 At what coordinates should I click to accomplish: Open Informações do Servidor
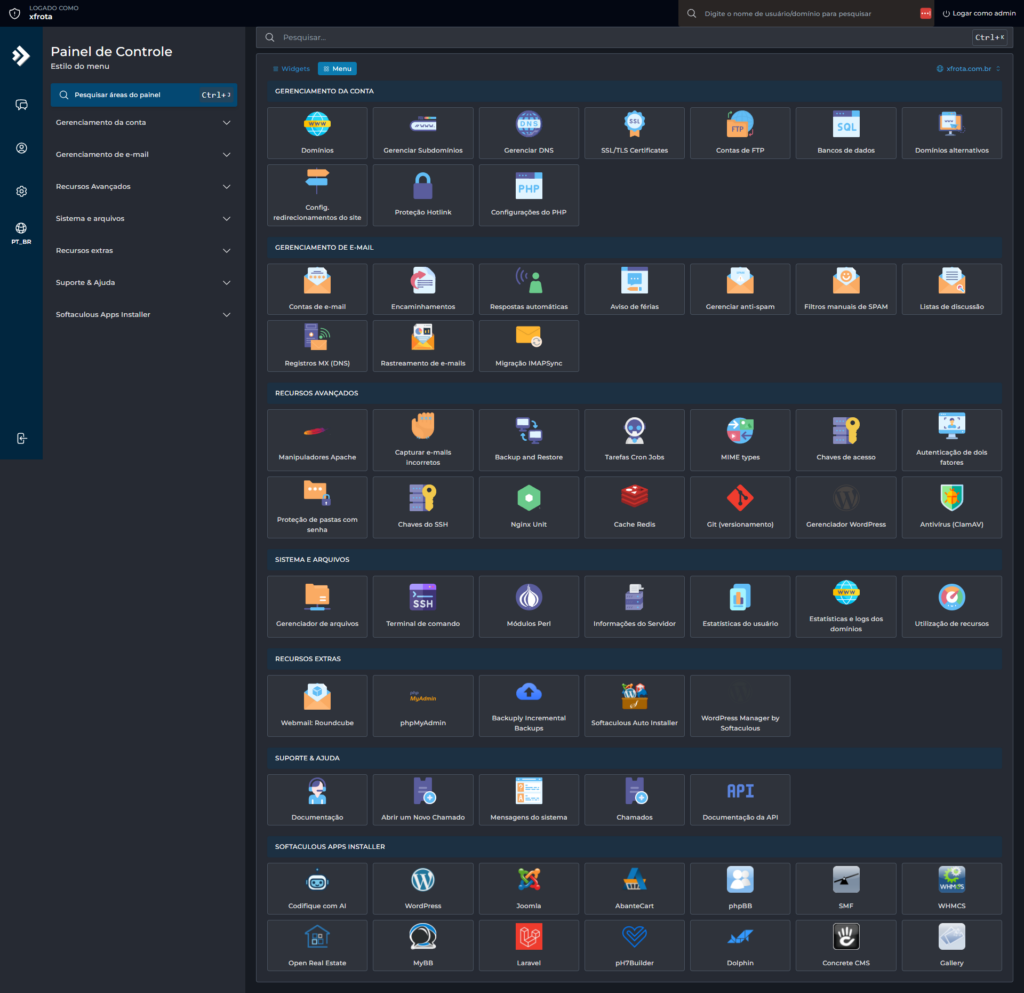(x=634, y=607)
